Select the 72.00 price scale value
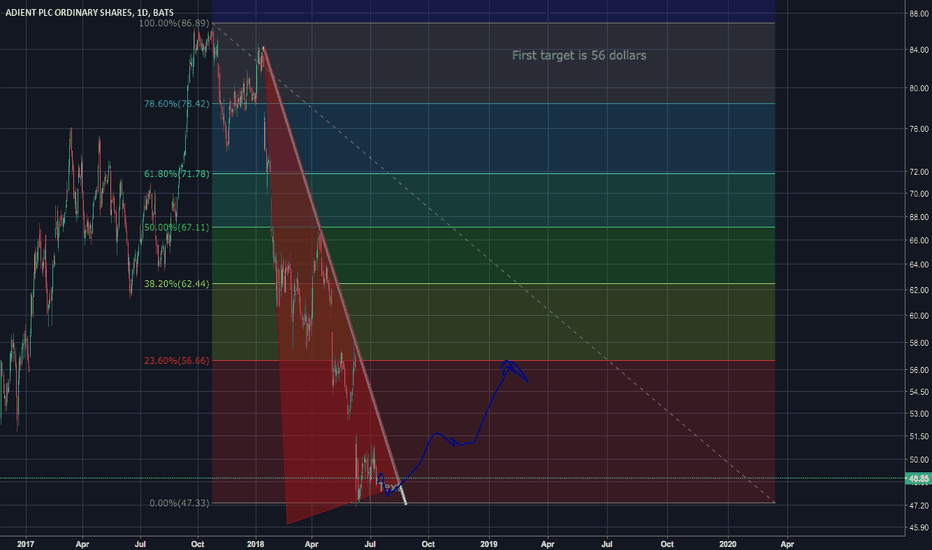 point(918,172)
